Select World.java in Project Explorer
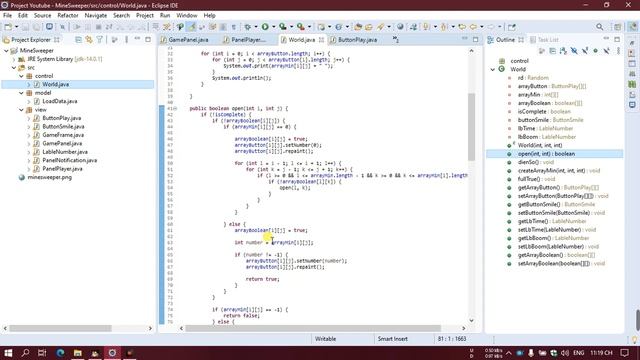 pyautogui.click(x=56, y=84)
